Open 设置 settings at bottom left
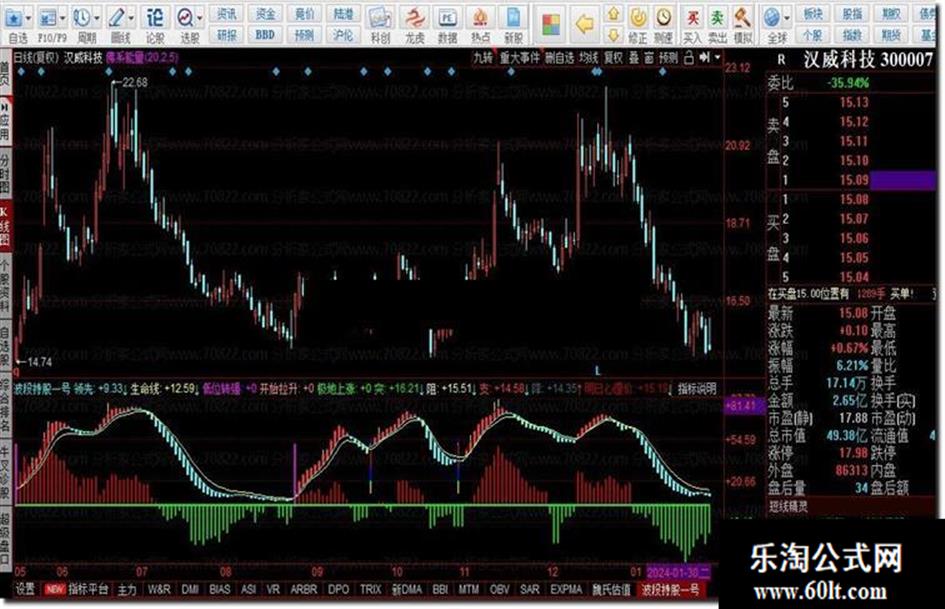Image resolution: width=945 pixels, height=609 pixels. 25,589
